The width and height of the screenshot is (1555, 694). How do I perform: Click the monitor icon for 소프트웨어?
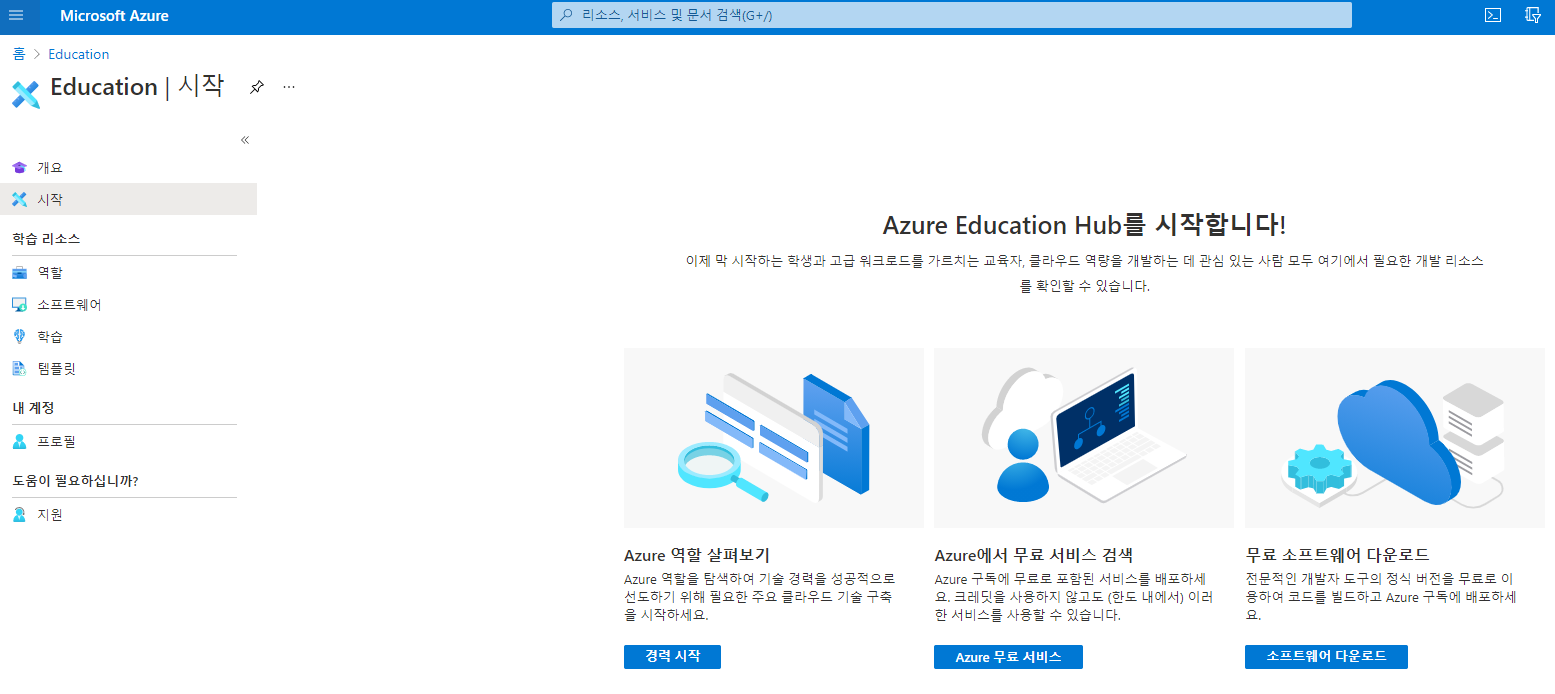[x=19, y=305]
